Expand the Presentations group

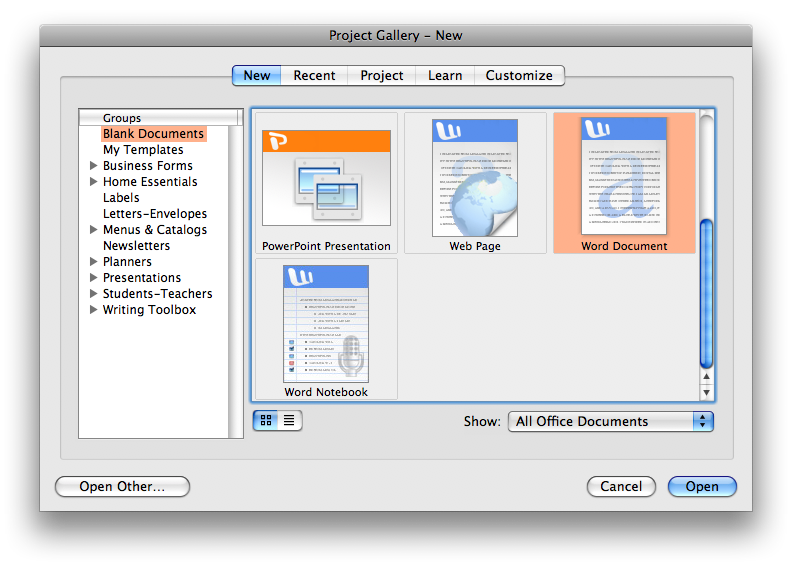[x=93, y=277]
